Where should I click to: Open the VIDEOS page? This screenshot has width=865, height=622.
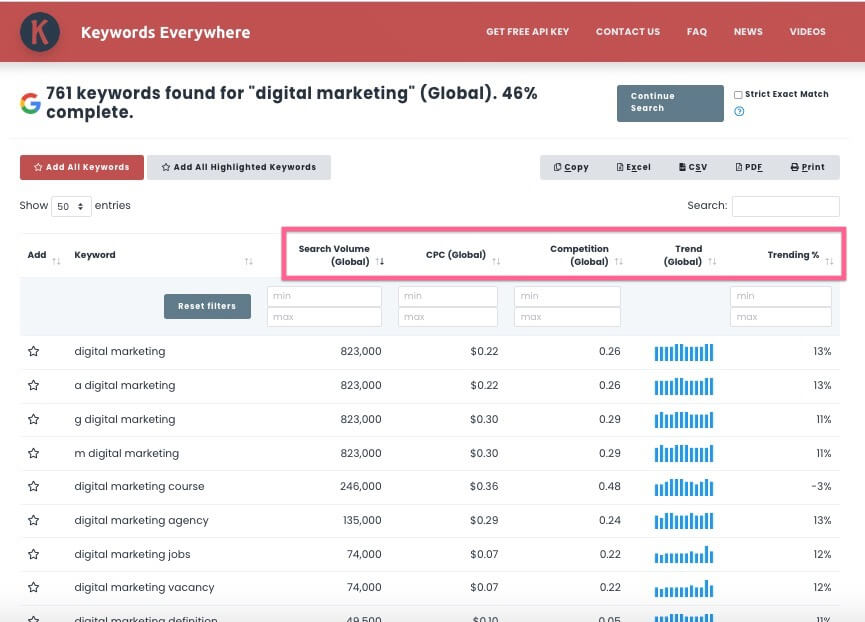point(808,32)
